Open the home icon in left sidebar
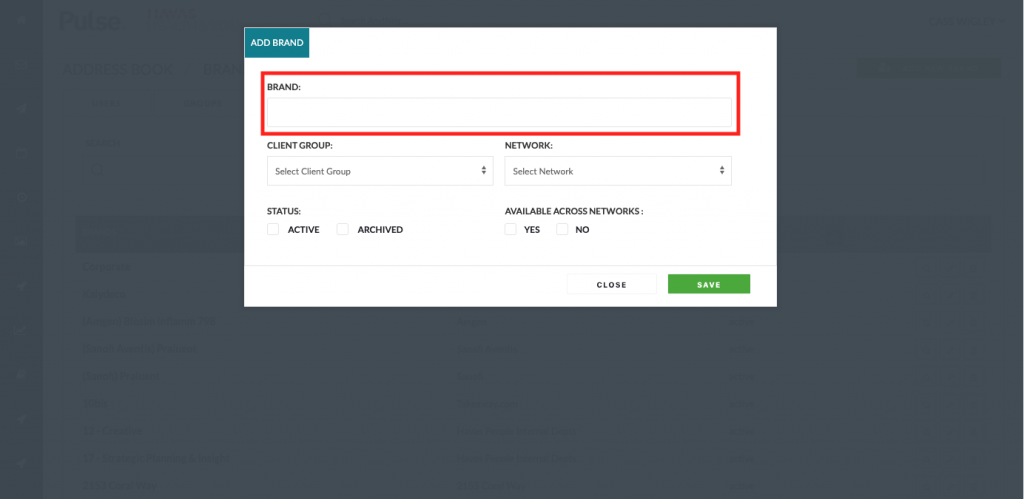The image size is (1024, 499). click(x=22, y=20)
